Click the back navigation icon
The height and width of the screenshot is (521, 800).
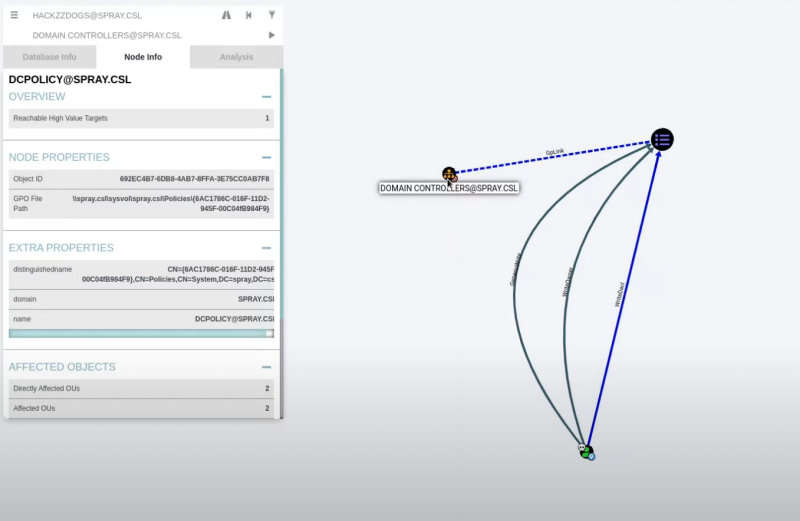click(x=248, y=15)
